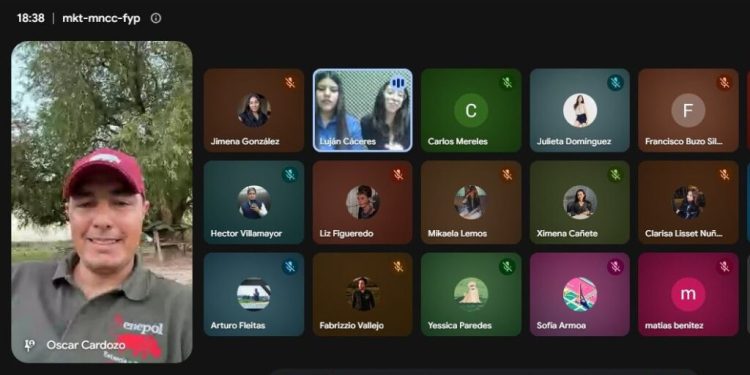
Task: Click Carlos Mereles' letter C avatar
Action: (x=471, y=110)
